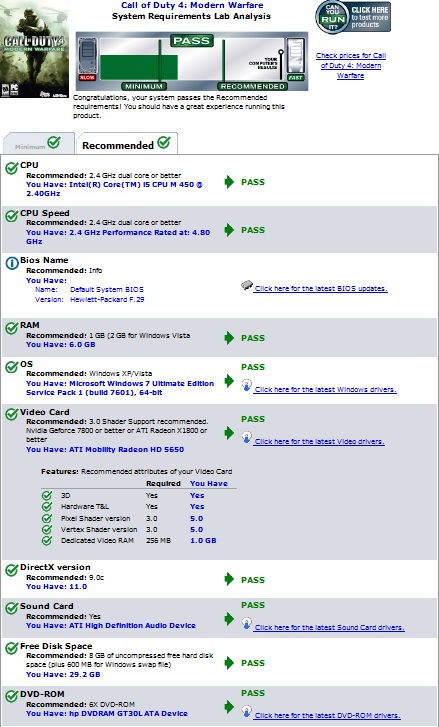Click the check mark in the Dedicated Video RAM row
This screenshot has height=727, width=439.
47,540
